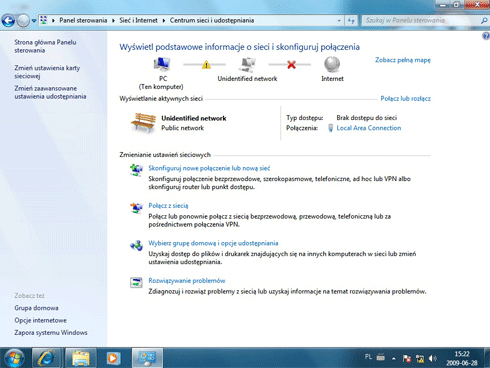Click the Control Panel taskbar button
This screenshot has height=368, width=490.
147,358
